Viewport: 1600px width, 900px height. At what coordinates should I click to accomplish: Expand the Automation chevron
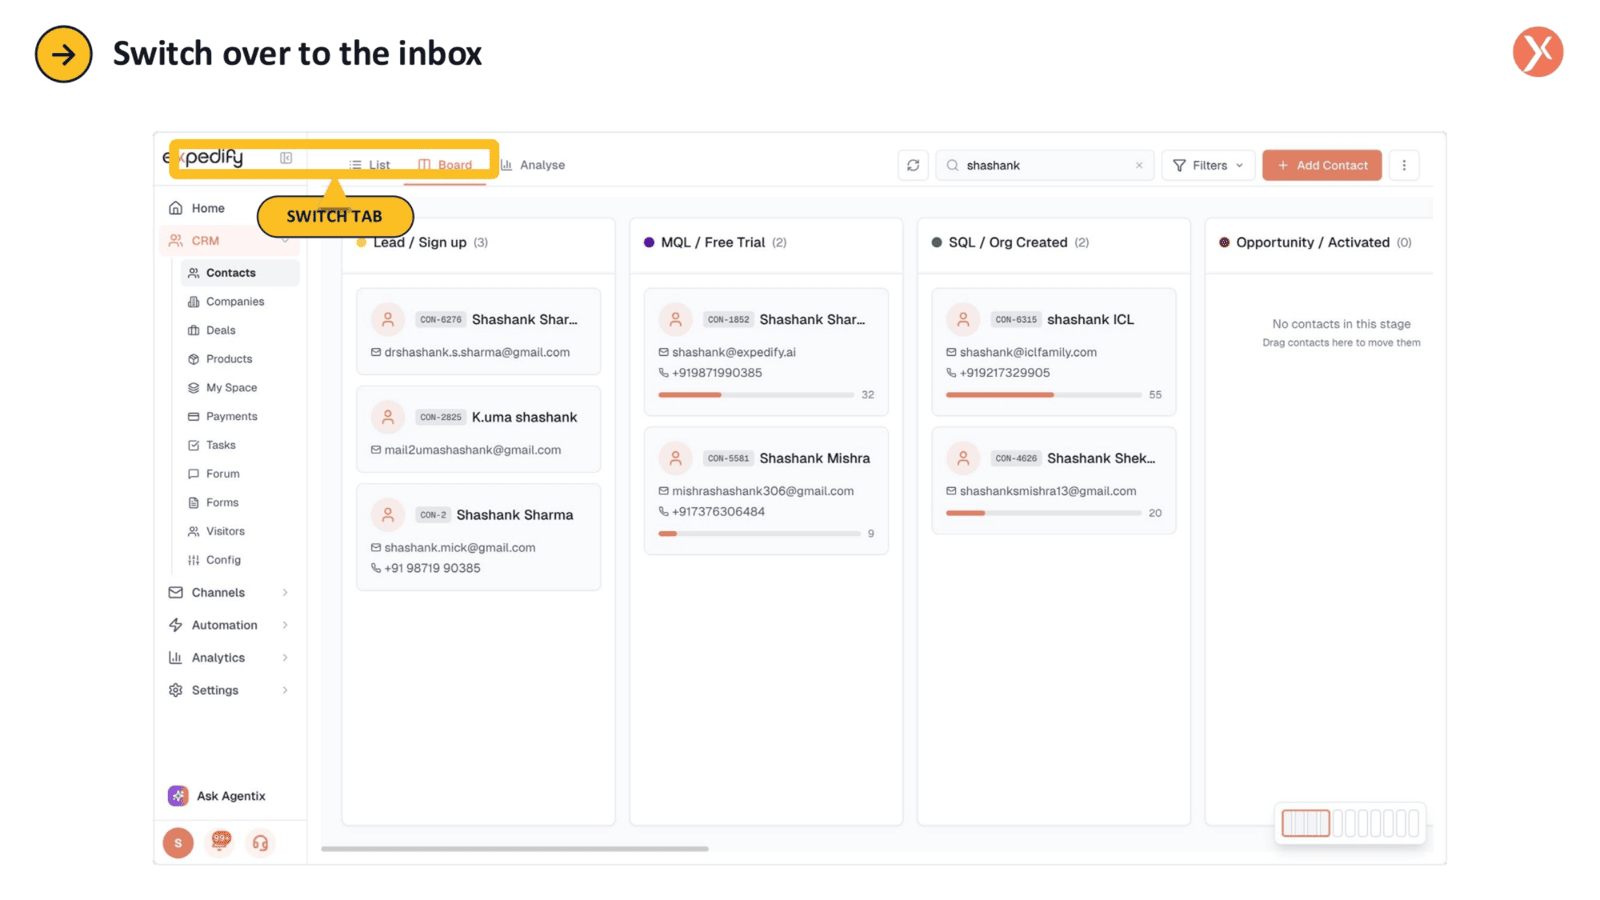285,626
